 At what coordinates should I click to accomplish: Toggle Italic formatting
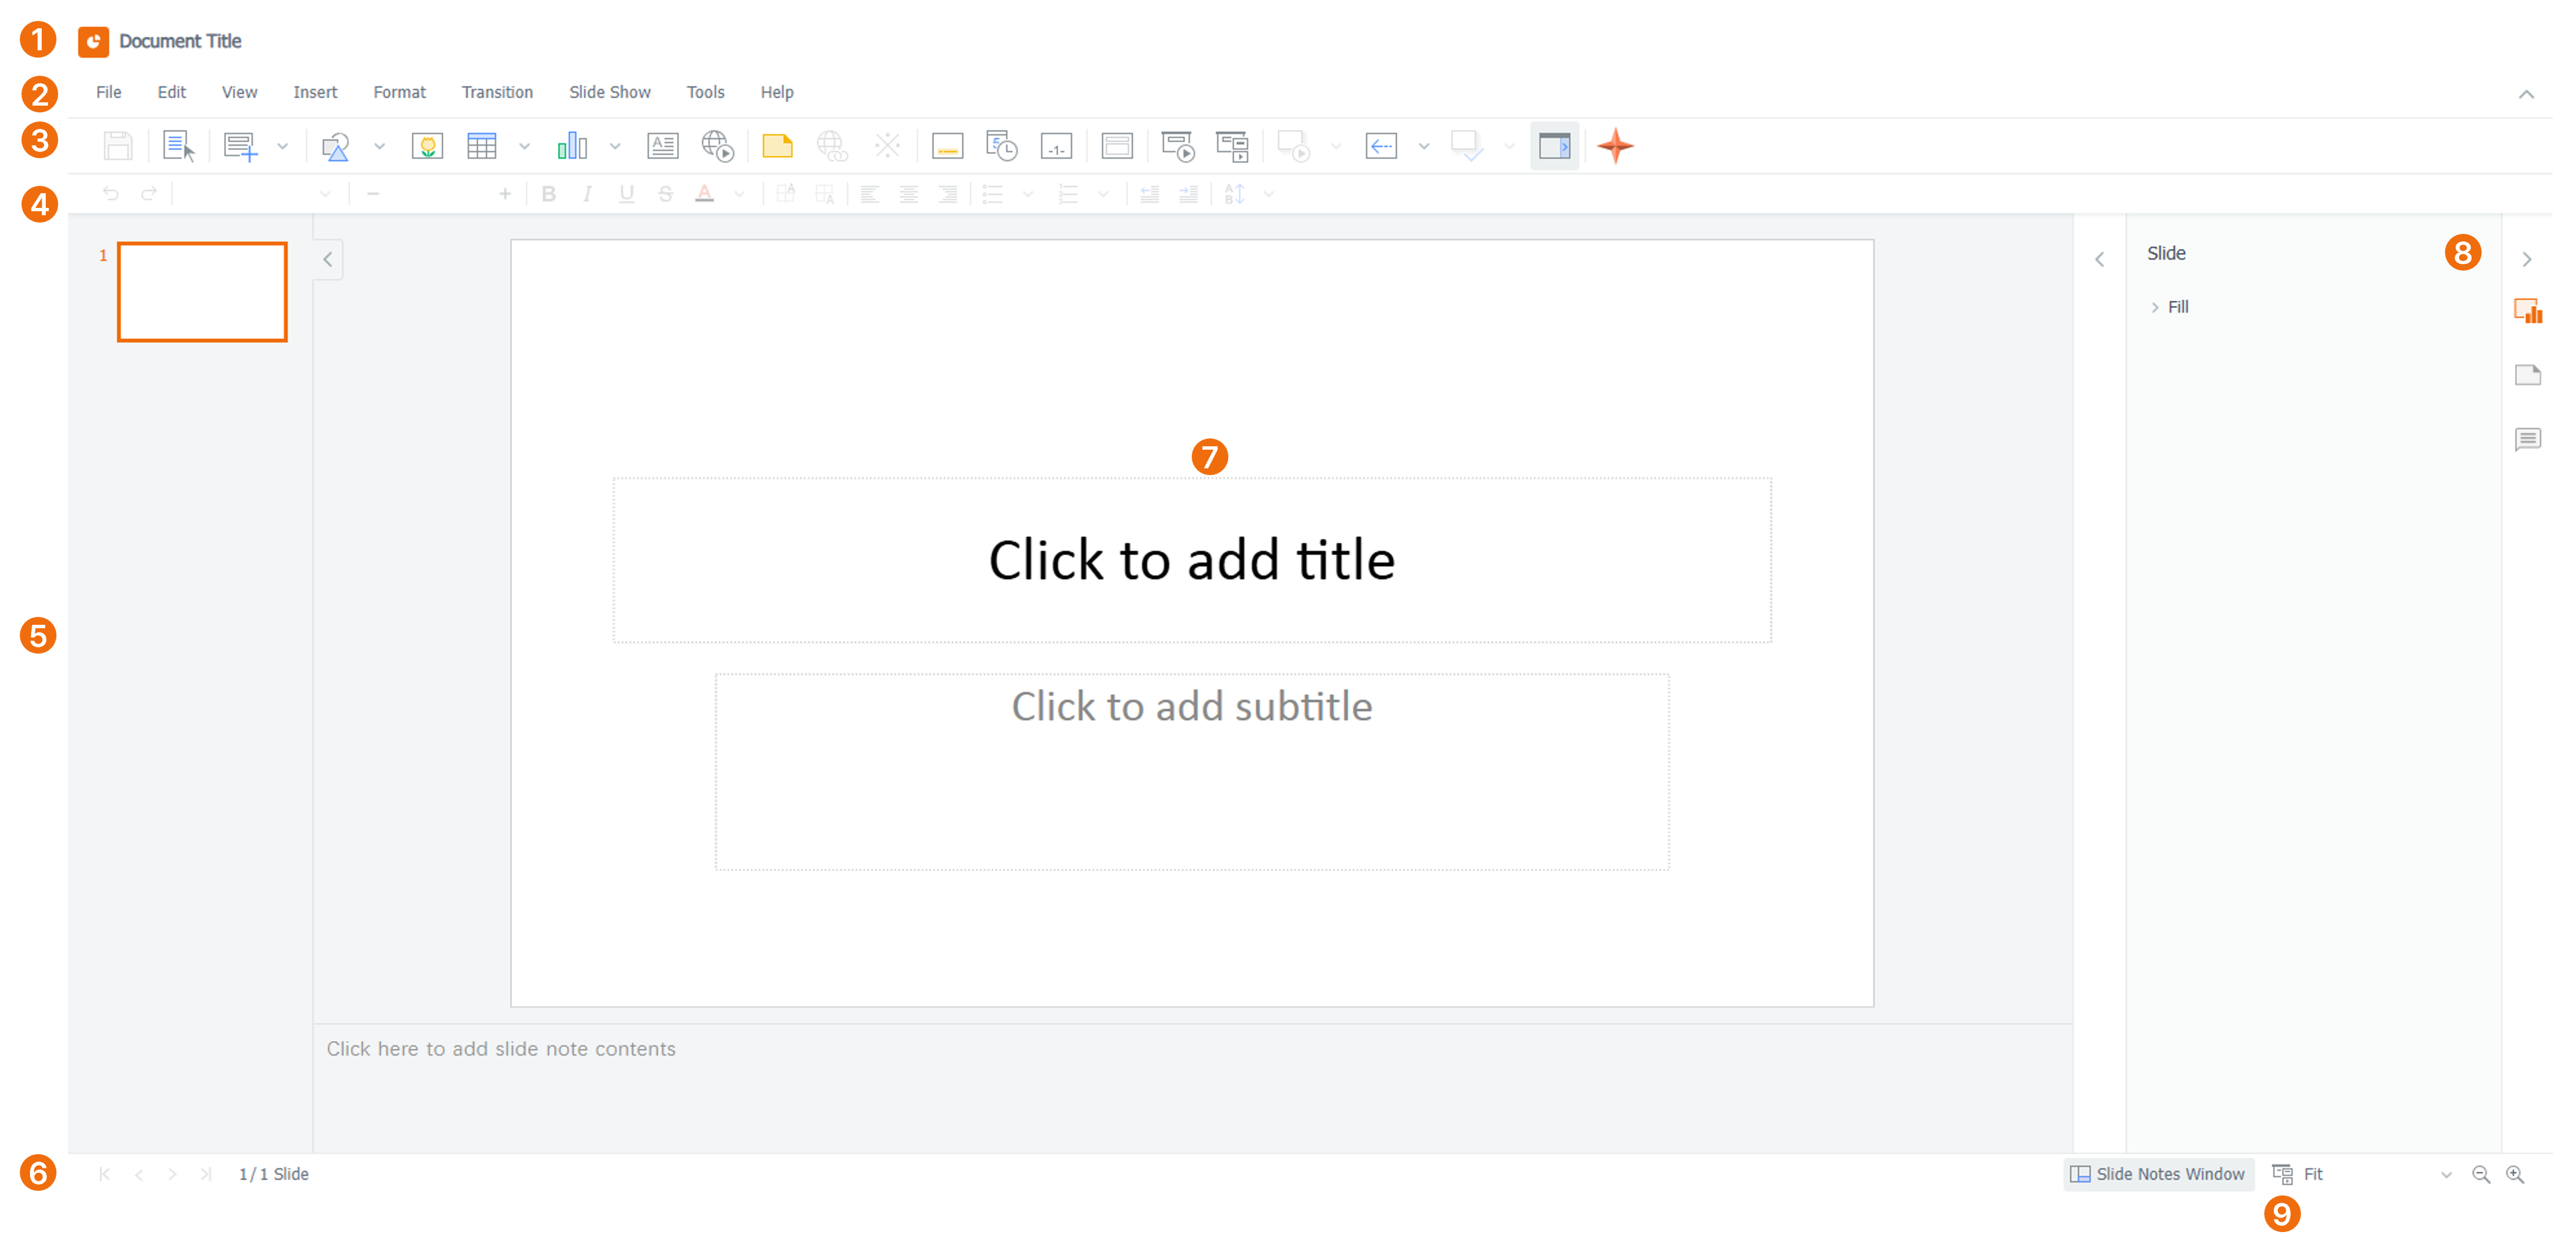[x=587, y=194]
